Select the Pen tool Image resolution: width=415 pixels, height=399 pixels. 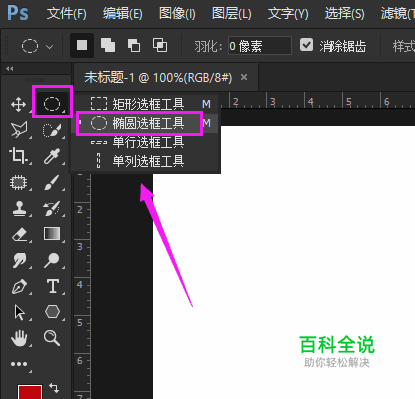(x=19, y=286)
